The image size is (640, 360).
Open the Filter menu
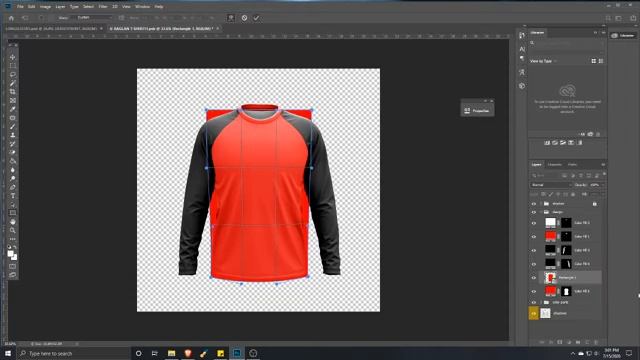pyautogui.click(x=103, y=7)
